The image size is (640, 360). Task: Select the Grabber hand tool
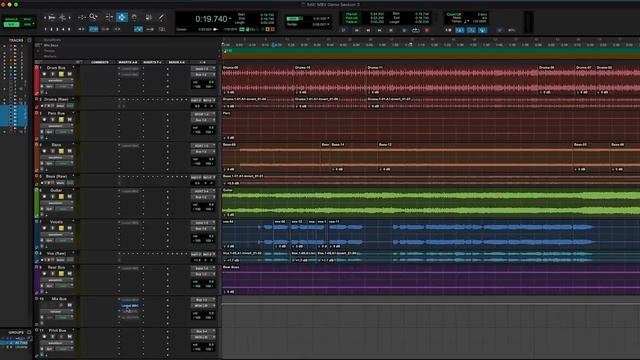click(x=134, y=17)
